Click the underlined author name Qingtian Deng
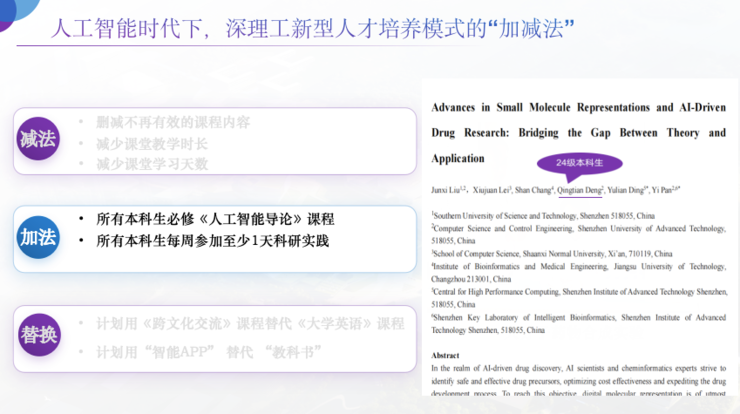The image size is (740, 414). coord(580,190)
